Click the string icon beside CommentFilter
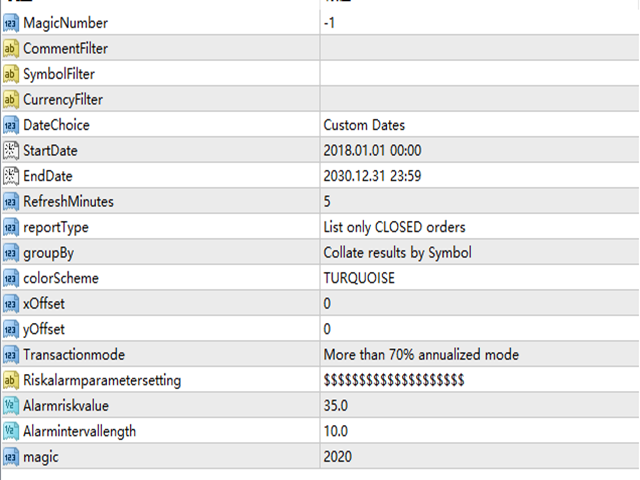The width and height of the screenshot is (640, 480). (x=11, y=49)
